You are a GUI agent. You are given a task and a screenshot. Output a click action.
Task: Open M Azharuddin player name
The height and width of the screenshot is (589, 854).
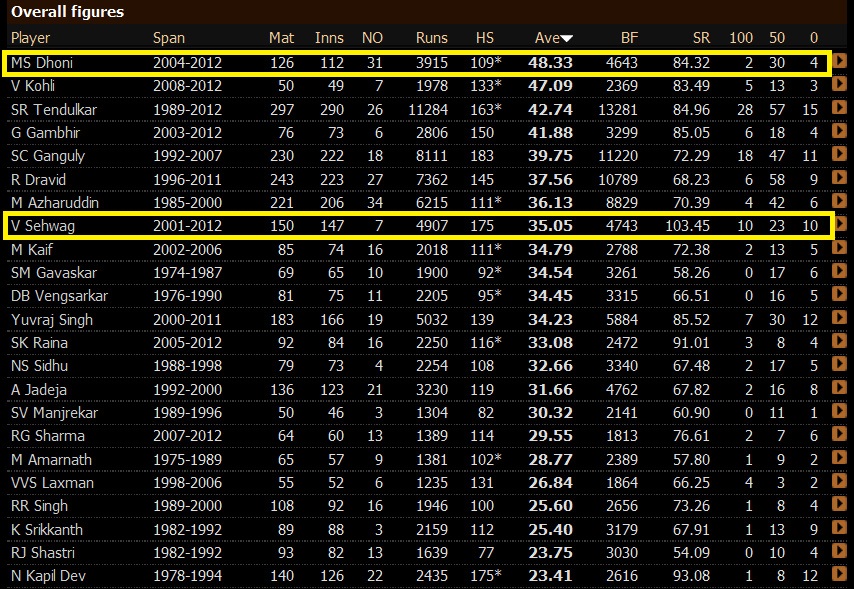[55, 203]
